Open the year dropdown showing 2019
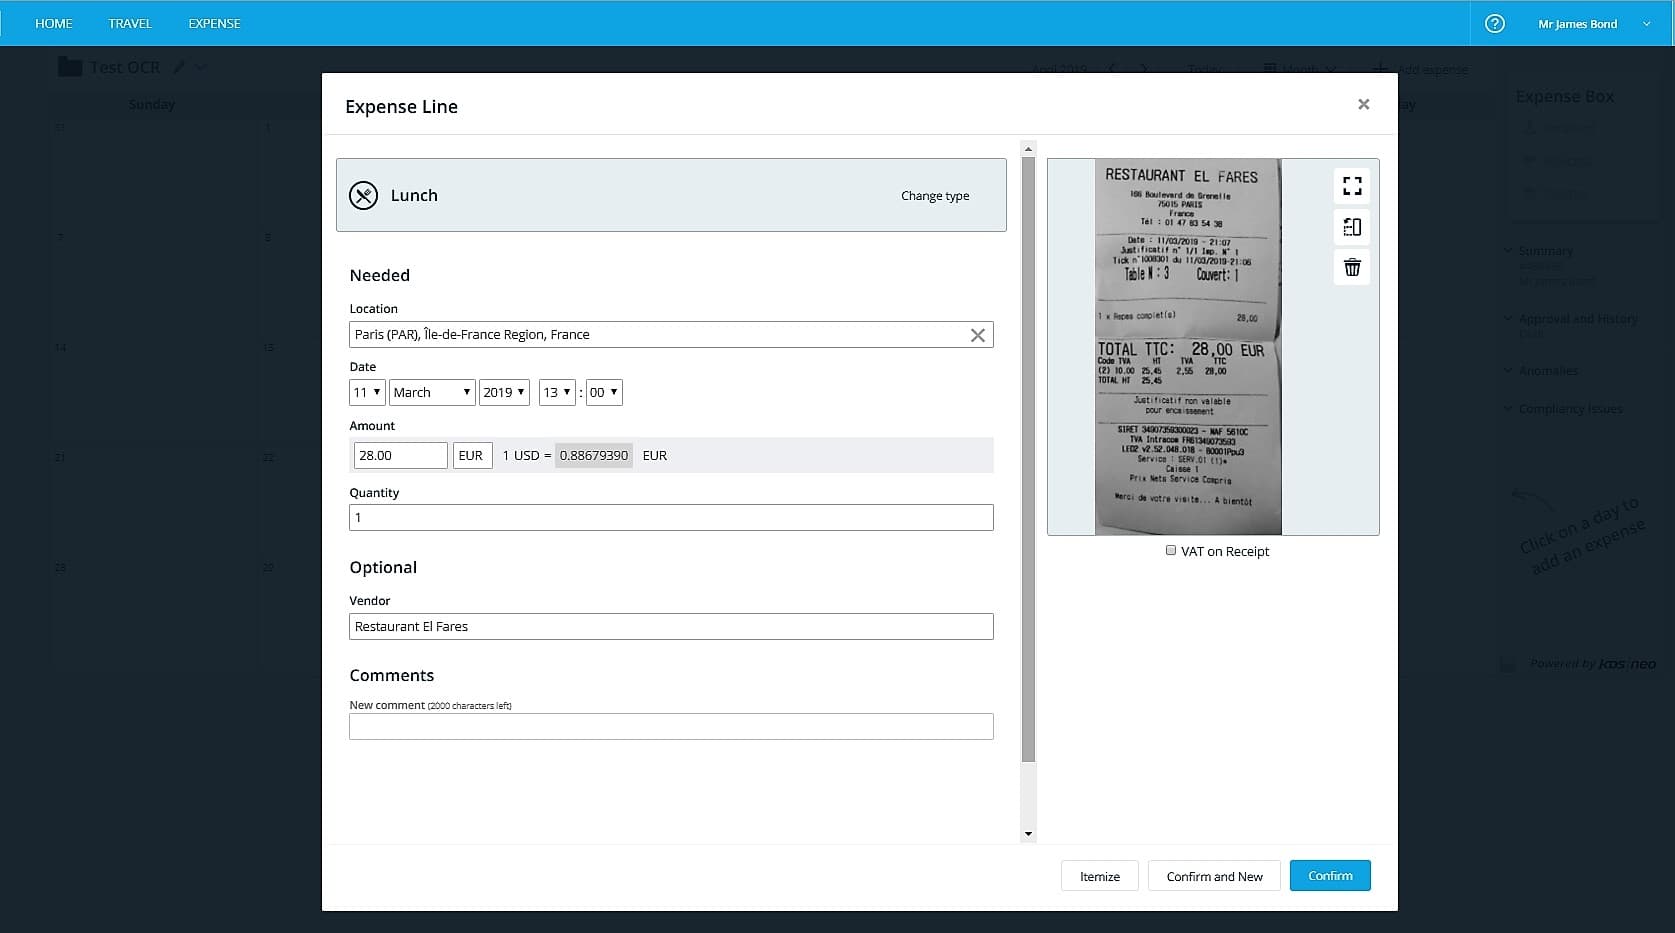Viewport: 1675px width, 933px height. pyautogui.click(x=504, y=392)
